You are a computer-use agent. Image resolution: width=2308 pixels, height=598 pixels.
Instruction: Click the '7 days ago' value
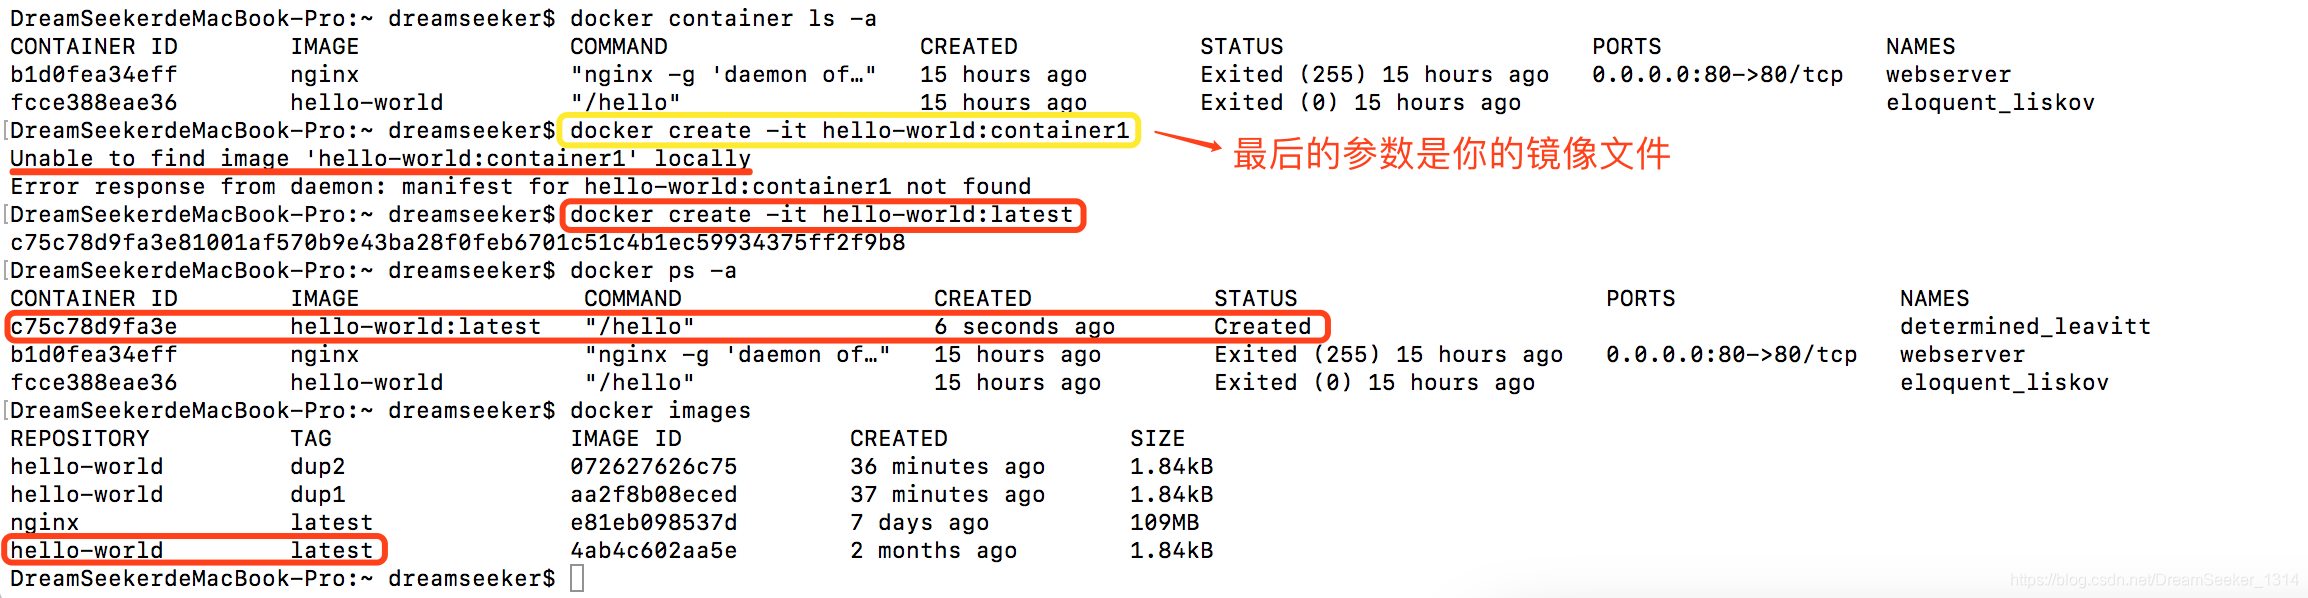919,523
